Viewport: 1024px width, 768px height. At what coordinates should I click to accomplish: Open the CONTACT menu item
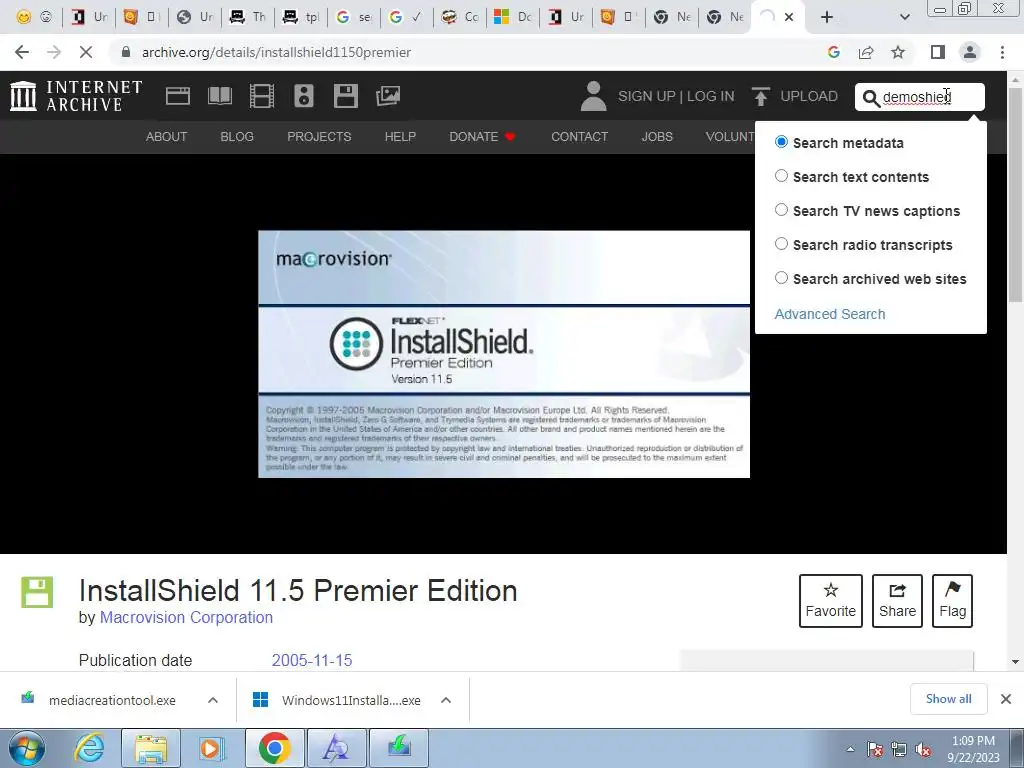[x=579, y=136]
